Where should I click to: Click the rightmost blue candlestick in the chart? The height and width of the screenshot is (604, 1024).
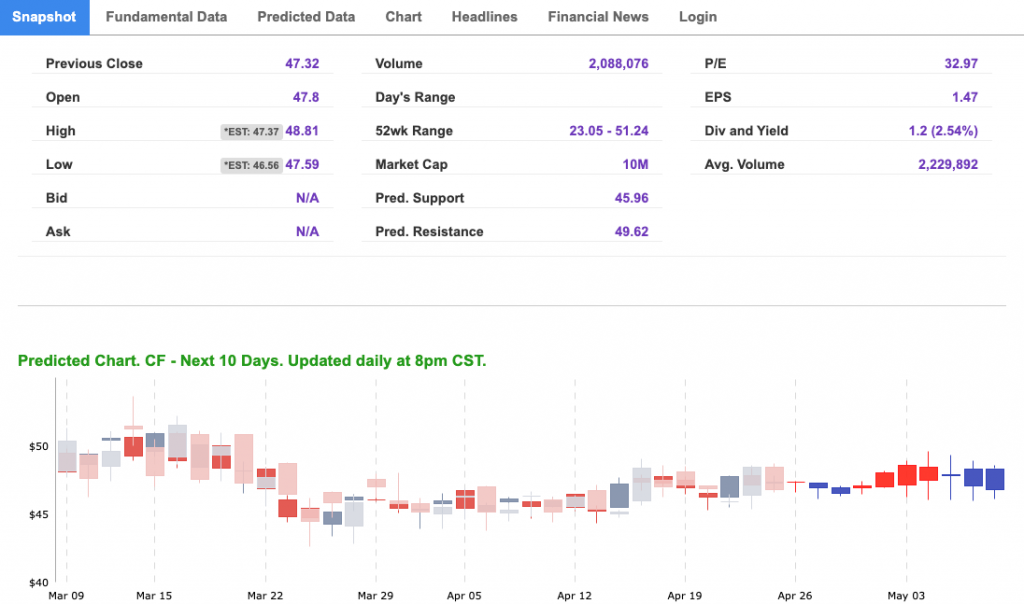[995, 479]
